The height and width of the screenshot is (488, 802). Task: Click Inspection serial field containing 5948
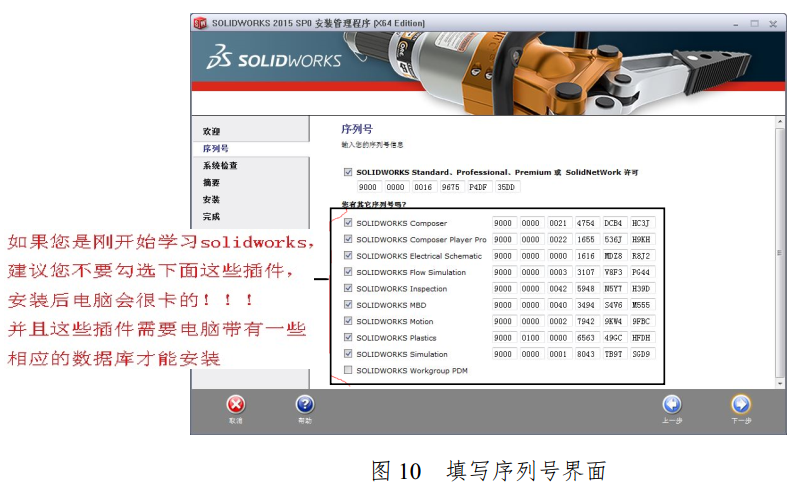586,289
